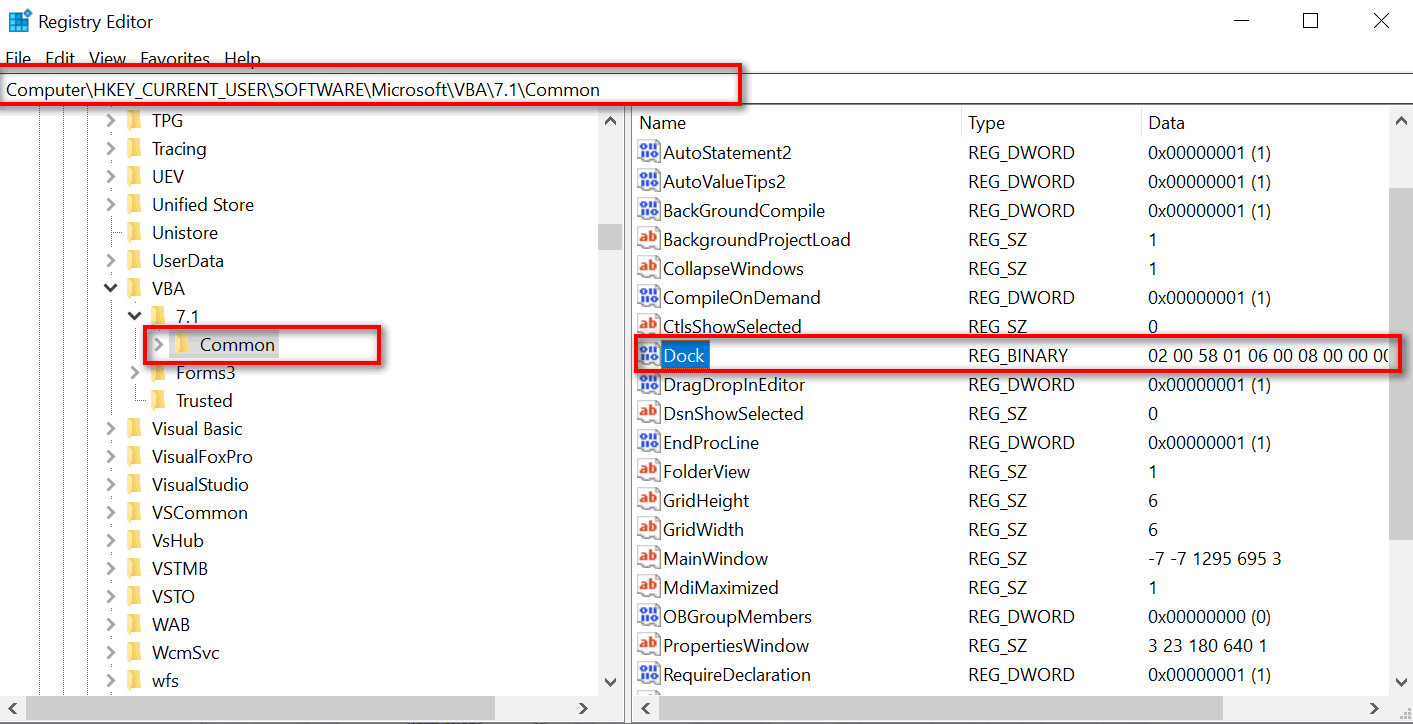Image resolution: width=1413 pixels, height=724 pixels.
Task: Open the Edit menu
Action: 60,59
